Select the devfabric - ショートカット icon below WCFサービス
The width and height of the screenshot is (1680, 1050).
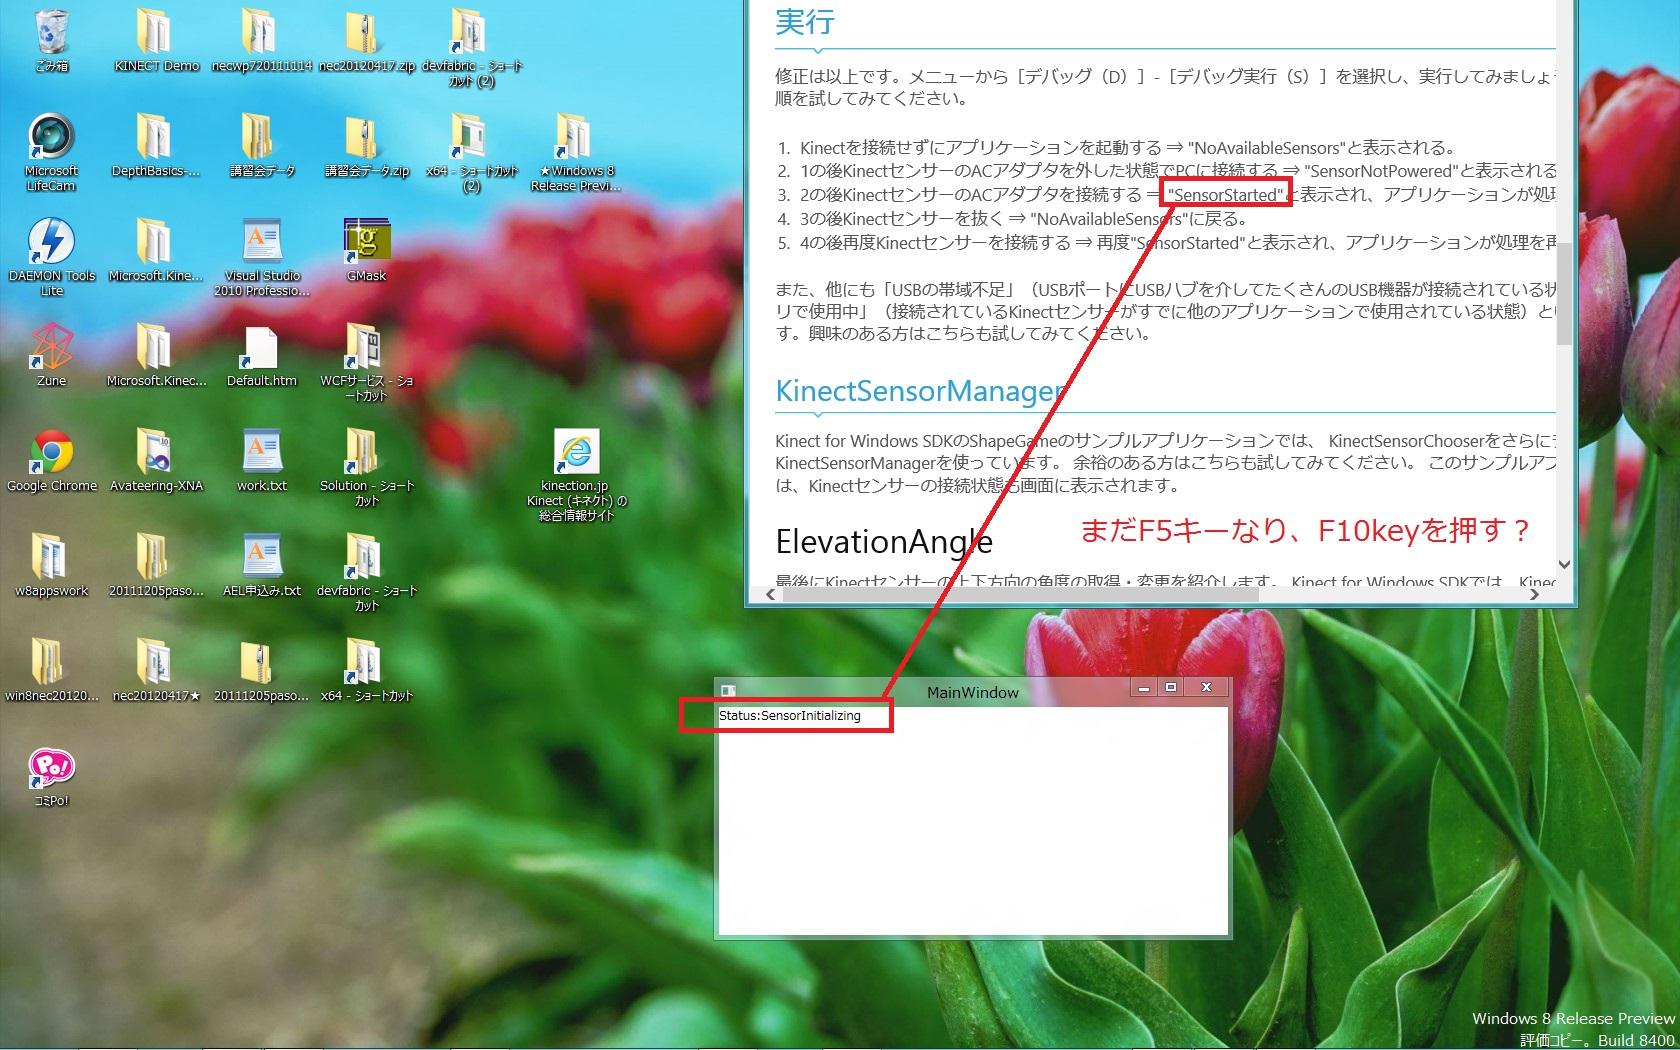(x=366, y=573)
